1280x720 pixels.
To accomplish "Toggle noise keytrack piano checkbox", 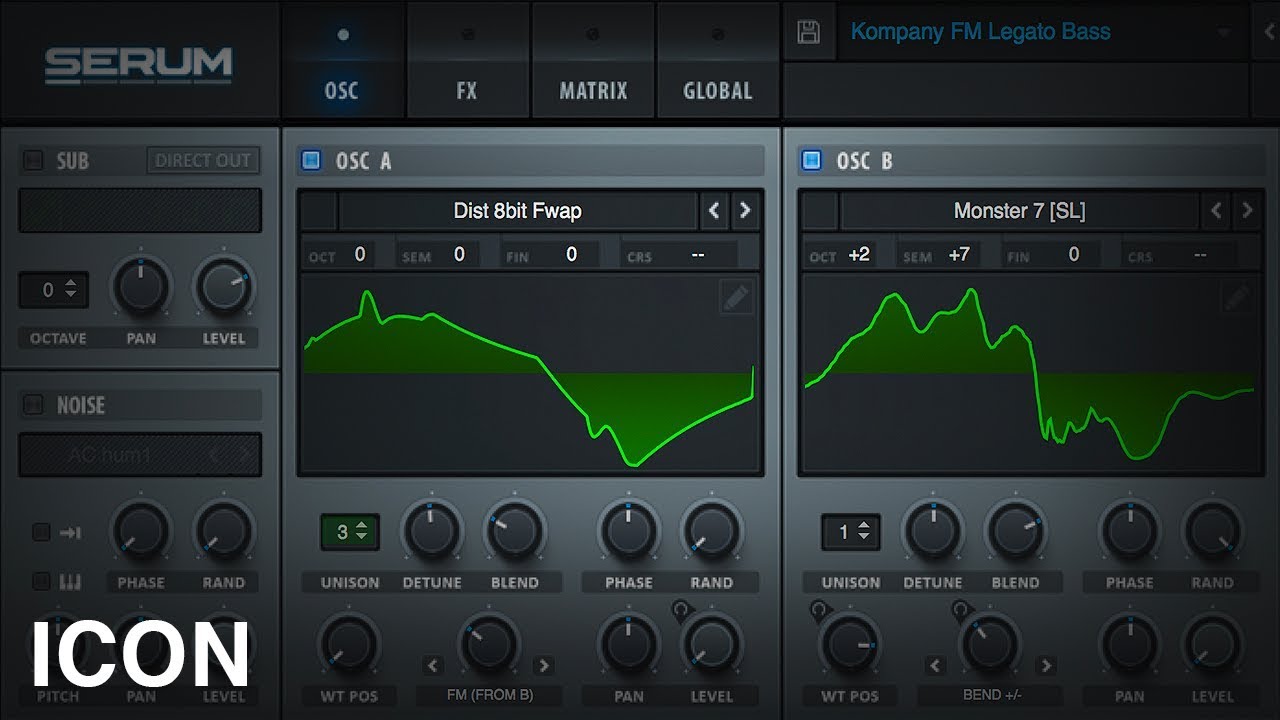I will coord(41,581).
